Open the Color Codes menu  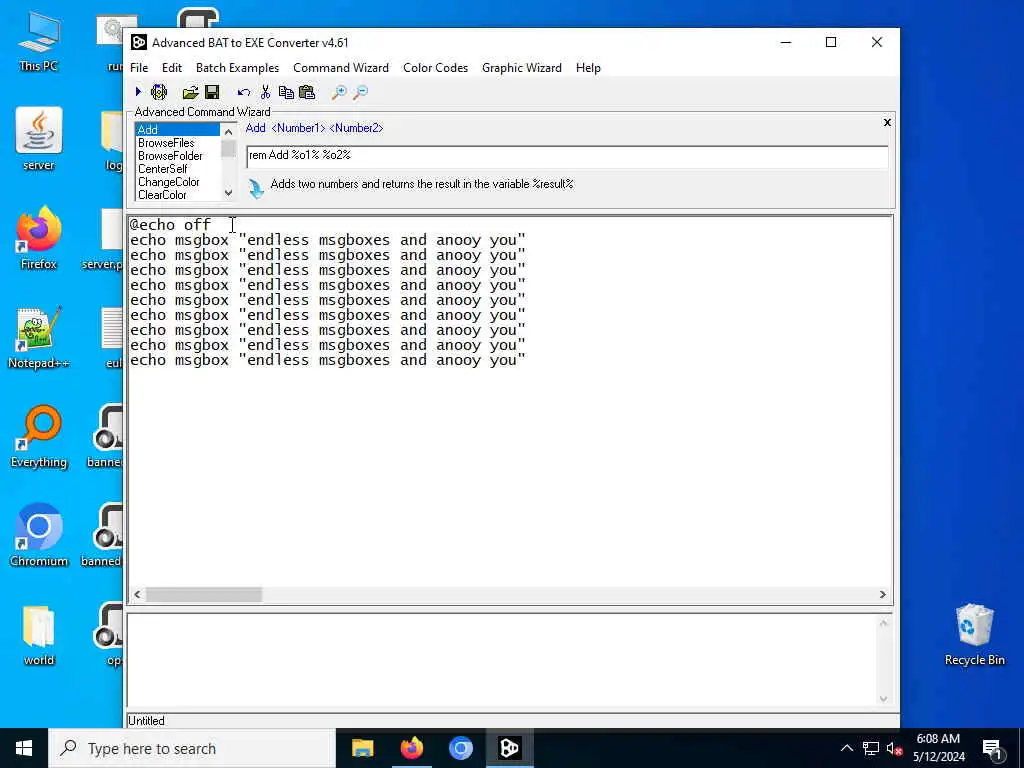[436, 68]
